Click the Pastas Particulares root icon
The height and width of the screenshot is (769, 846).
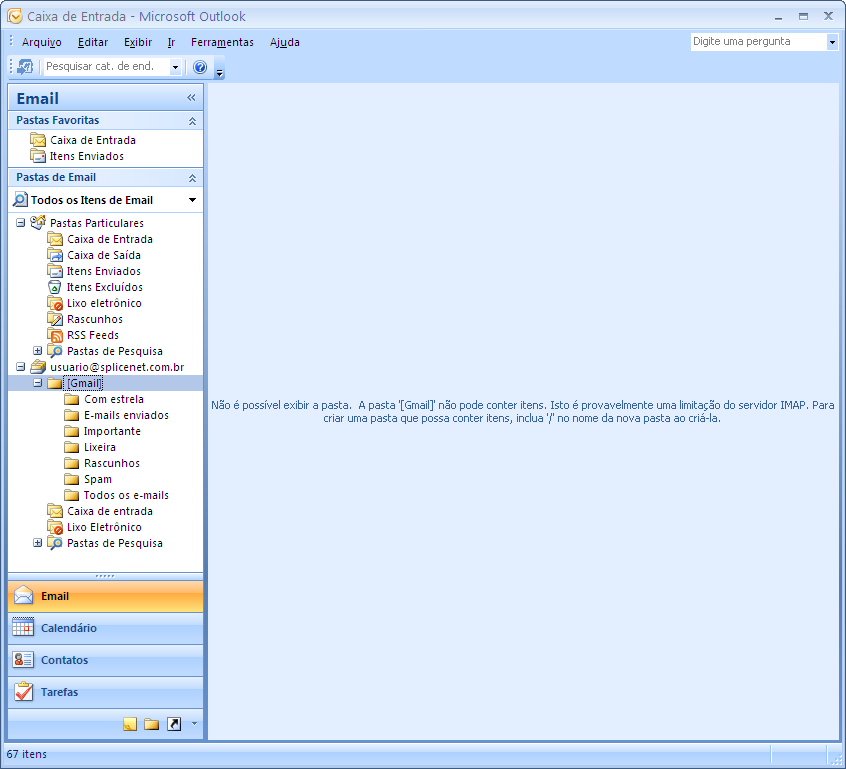[x=38, y=222]
